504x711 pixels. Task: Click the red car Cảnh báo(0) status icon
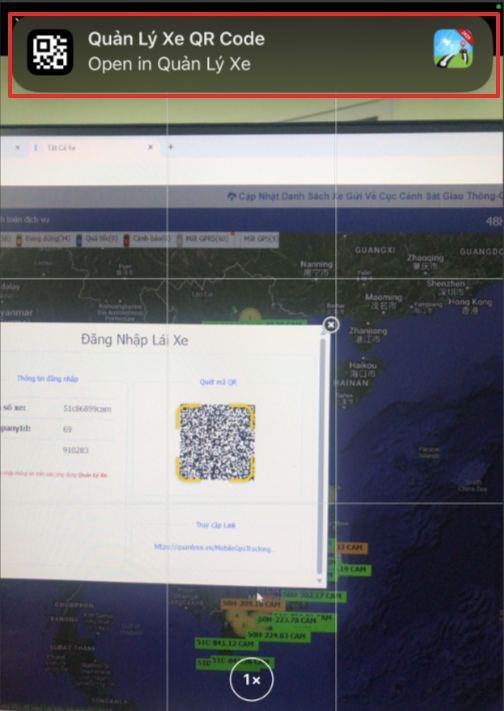(126, 240)
